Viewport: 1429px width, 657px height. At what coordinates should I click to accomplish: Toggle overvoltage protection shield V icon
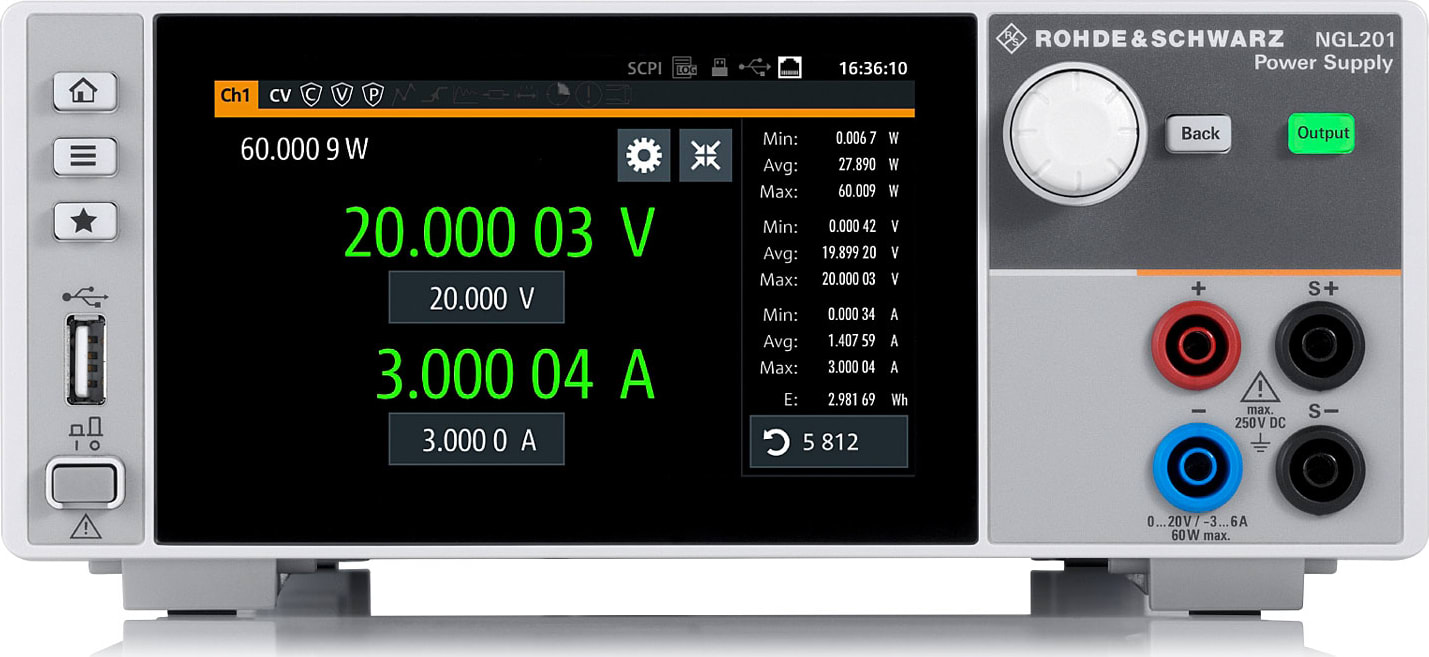342,95
